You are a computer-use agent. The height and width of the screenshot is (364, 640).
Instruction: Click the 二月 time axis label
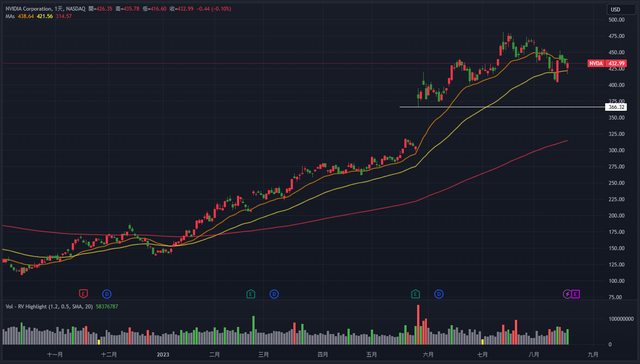[x=214, y=355]
